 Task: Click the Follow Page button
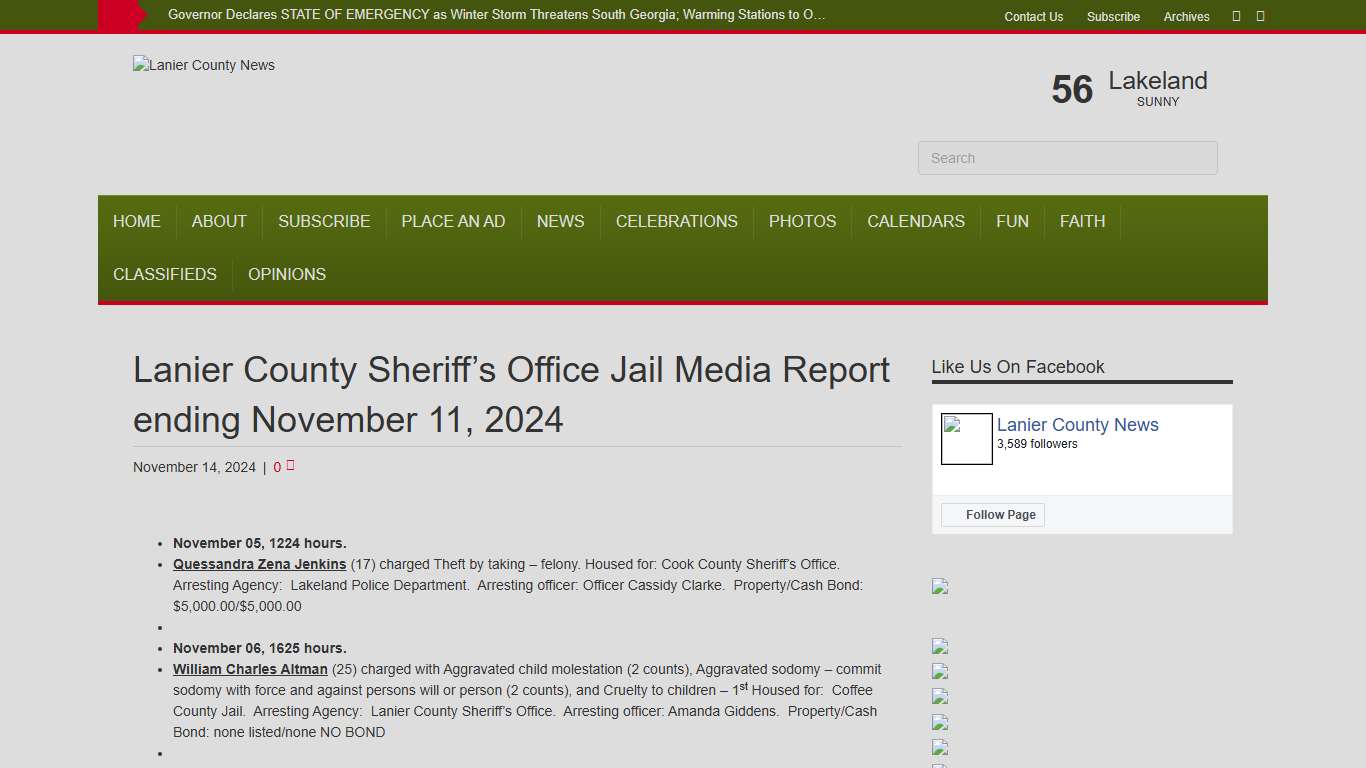993,514
